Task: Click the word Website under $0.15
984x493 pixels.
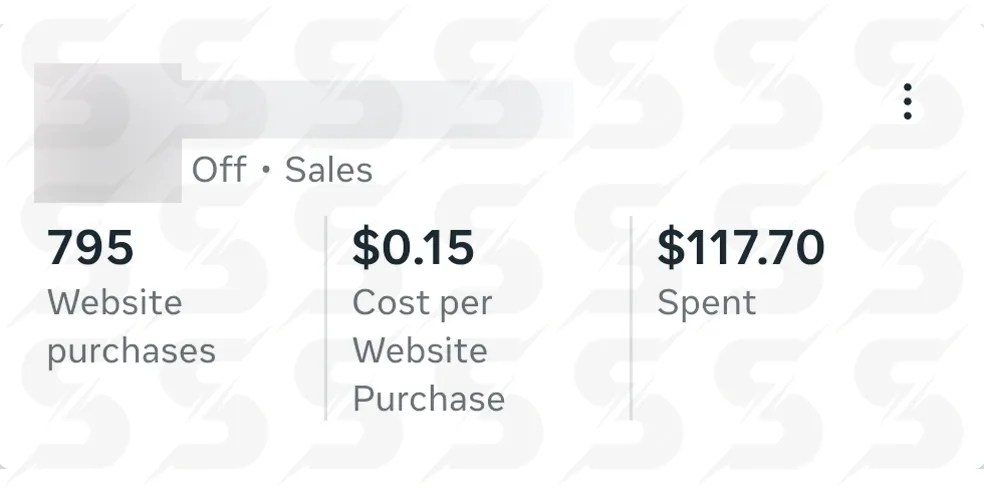Action: coord(420,351)
